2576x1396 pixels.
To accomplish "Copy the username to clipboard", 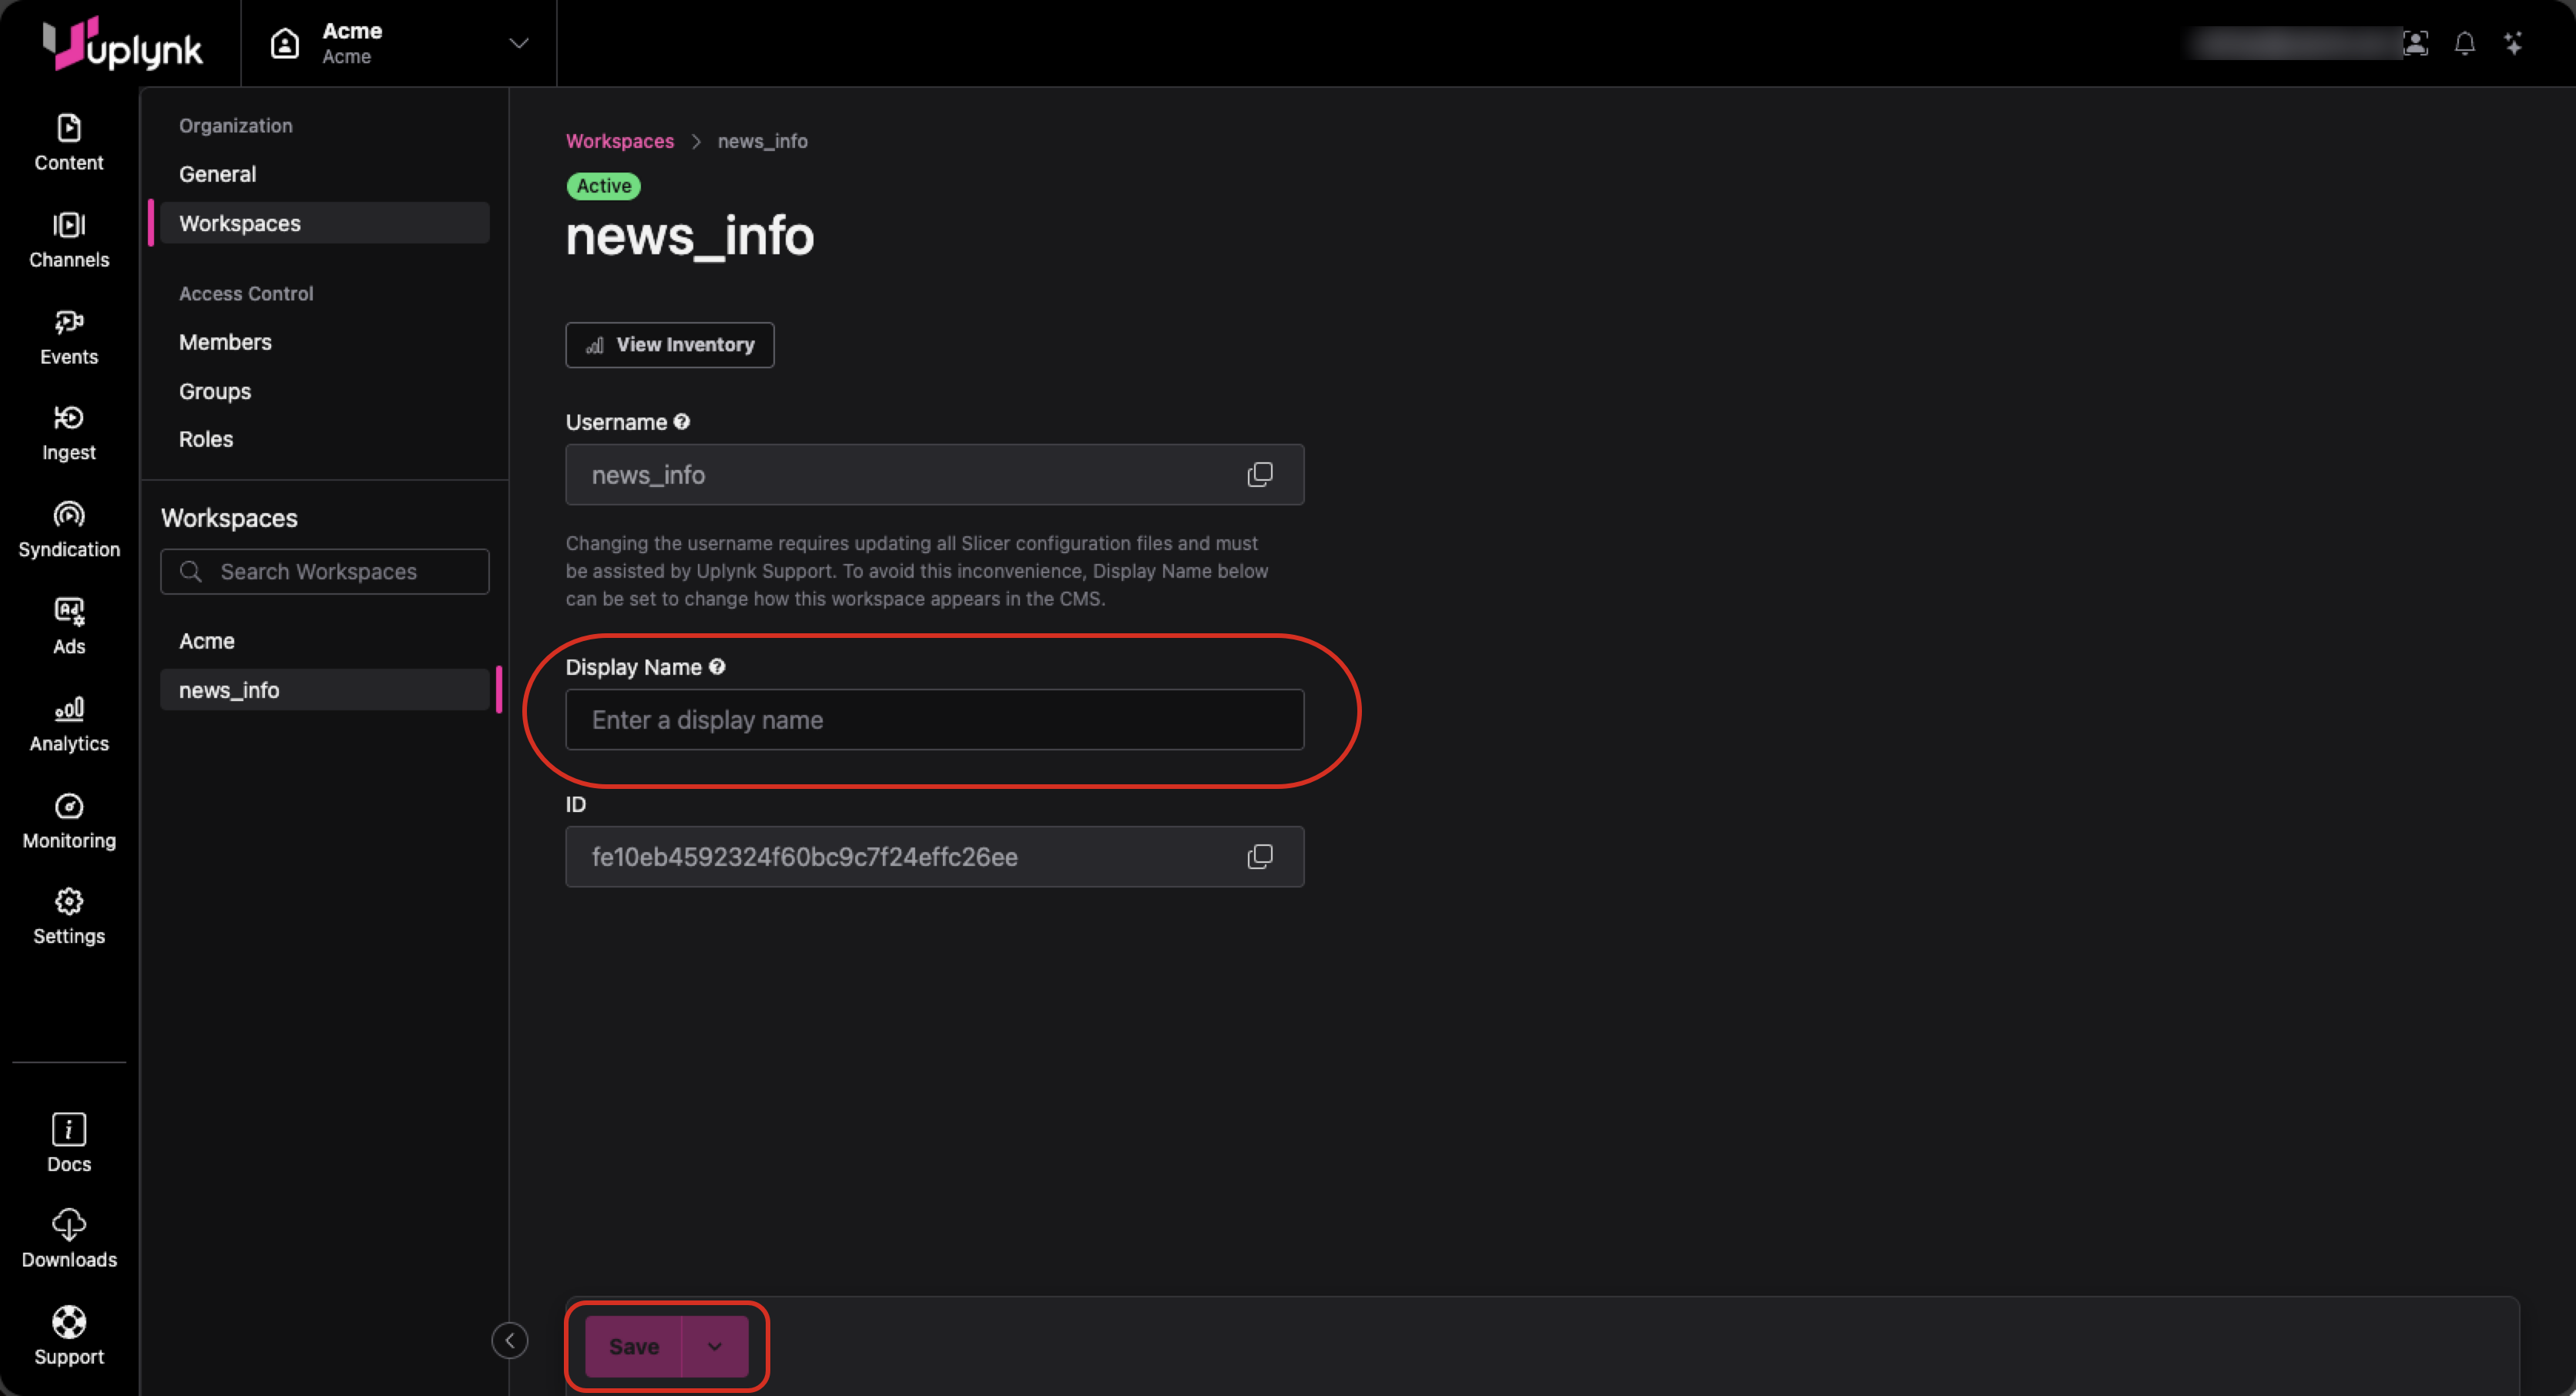I will click(x=1259, y=475).
